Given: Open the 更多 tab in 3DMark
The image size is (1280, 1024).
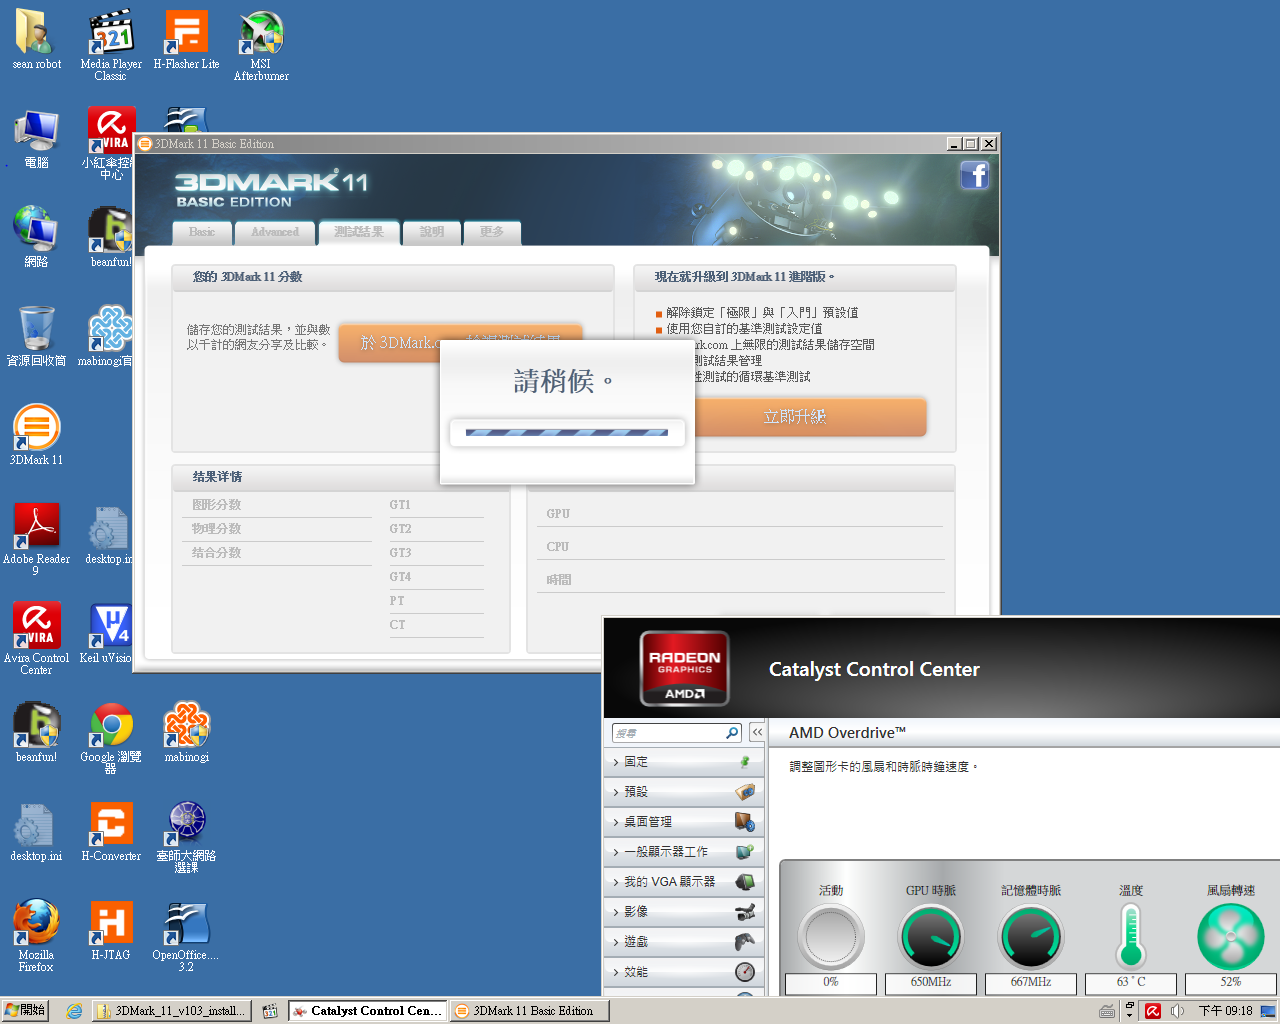Looking at the screenshot, I should pyautogui.click(x=492, y=232).
